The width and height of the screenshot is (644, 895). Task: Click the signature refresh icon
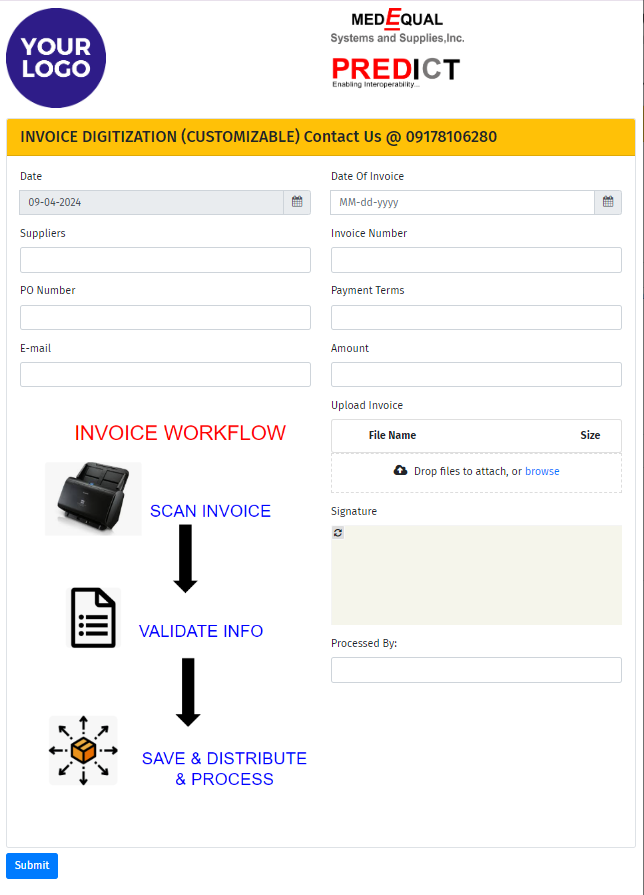coord(338,533)
